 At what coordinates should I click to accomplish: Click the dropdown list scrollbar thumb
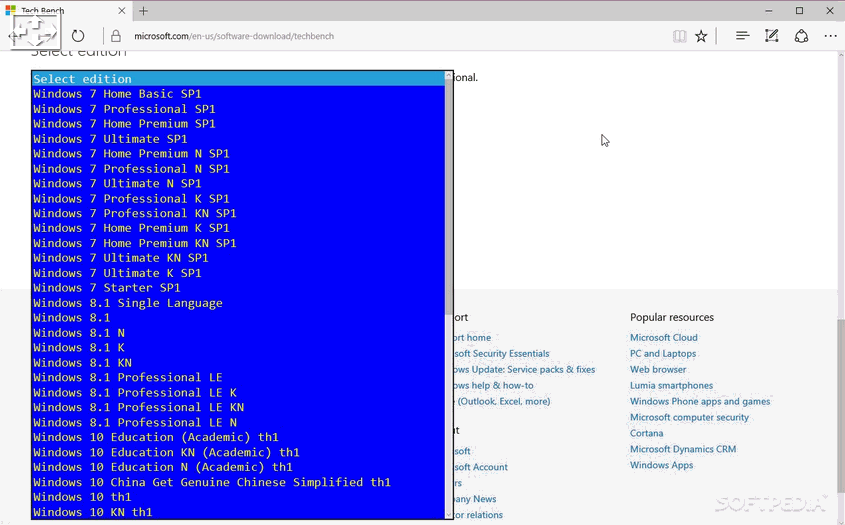[x=448, y=197]
